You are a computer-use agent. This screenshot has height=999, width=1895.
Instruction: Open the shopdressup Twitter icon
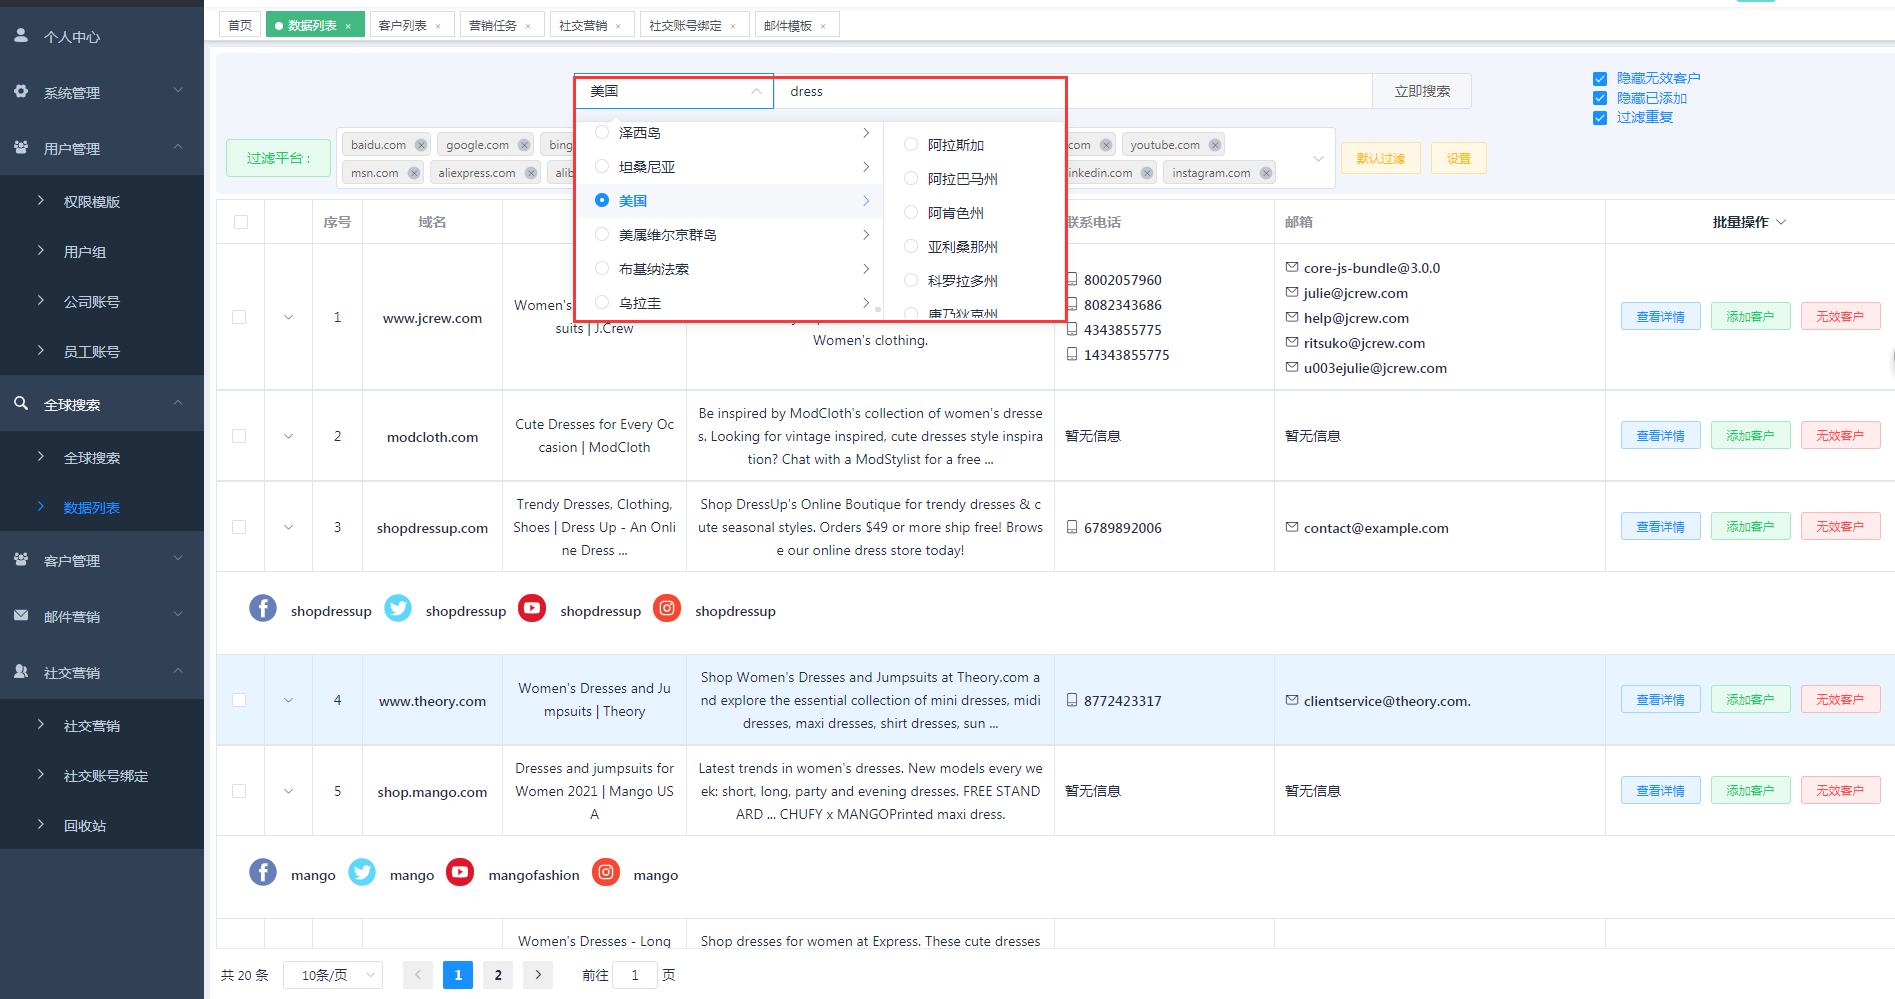click(x=398, y=608)
